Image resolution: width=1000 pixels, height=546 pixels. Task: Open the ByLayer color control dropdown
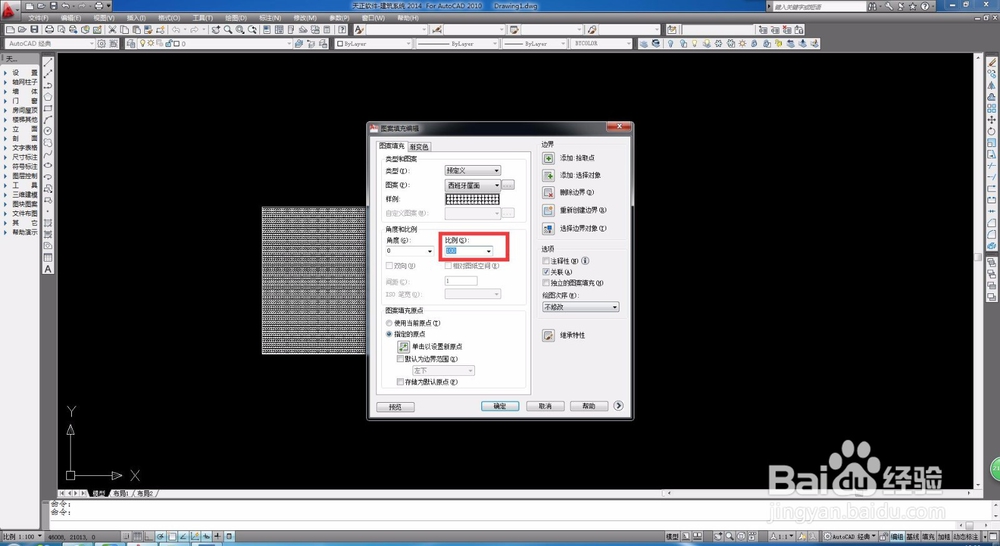(x=374, y=43)
